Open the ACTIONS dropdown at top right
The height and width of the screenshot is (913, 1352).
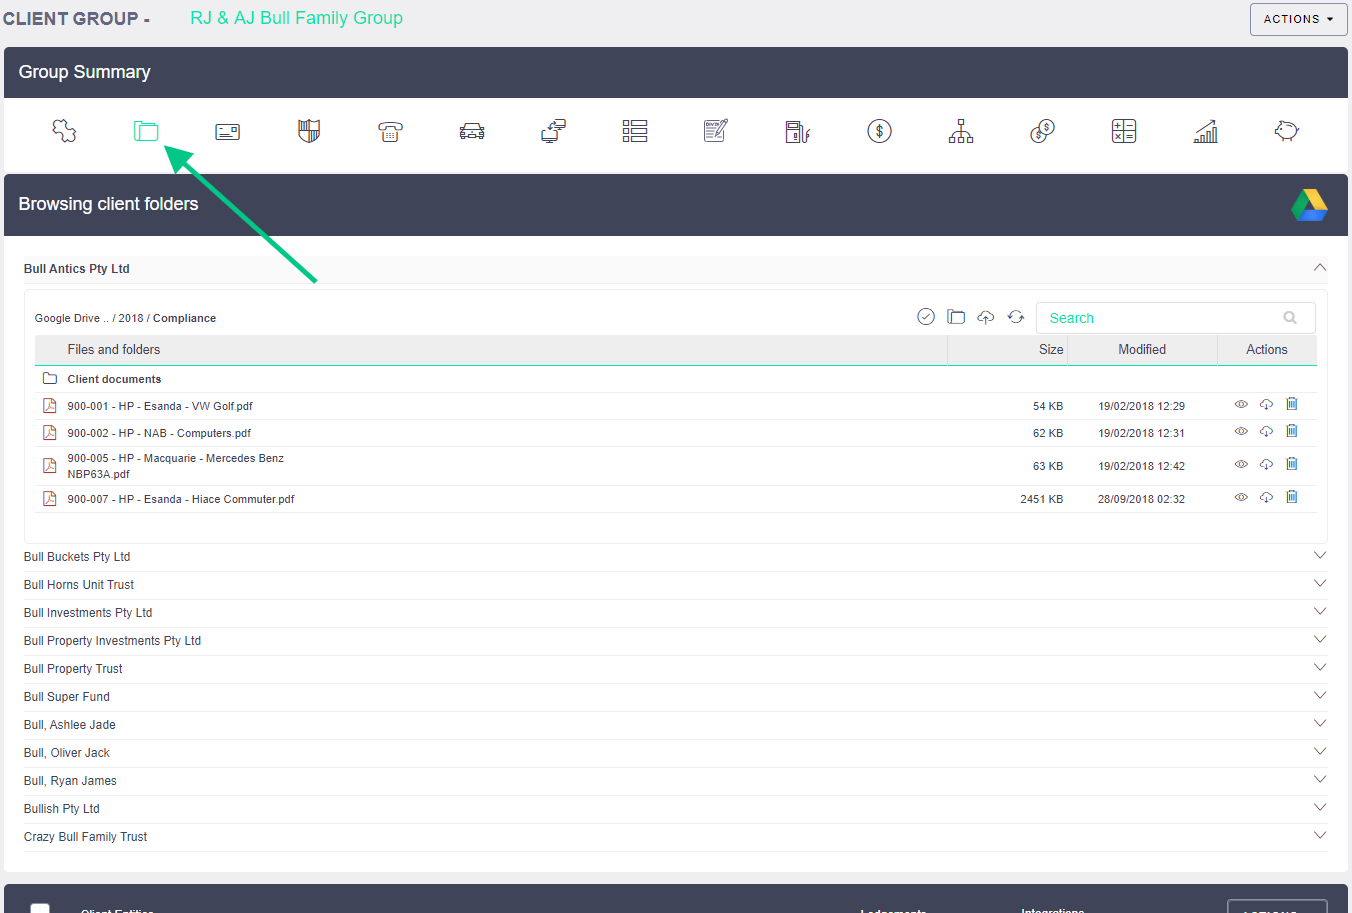[1298, 19]
